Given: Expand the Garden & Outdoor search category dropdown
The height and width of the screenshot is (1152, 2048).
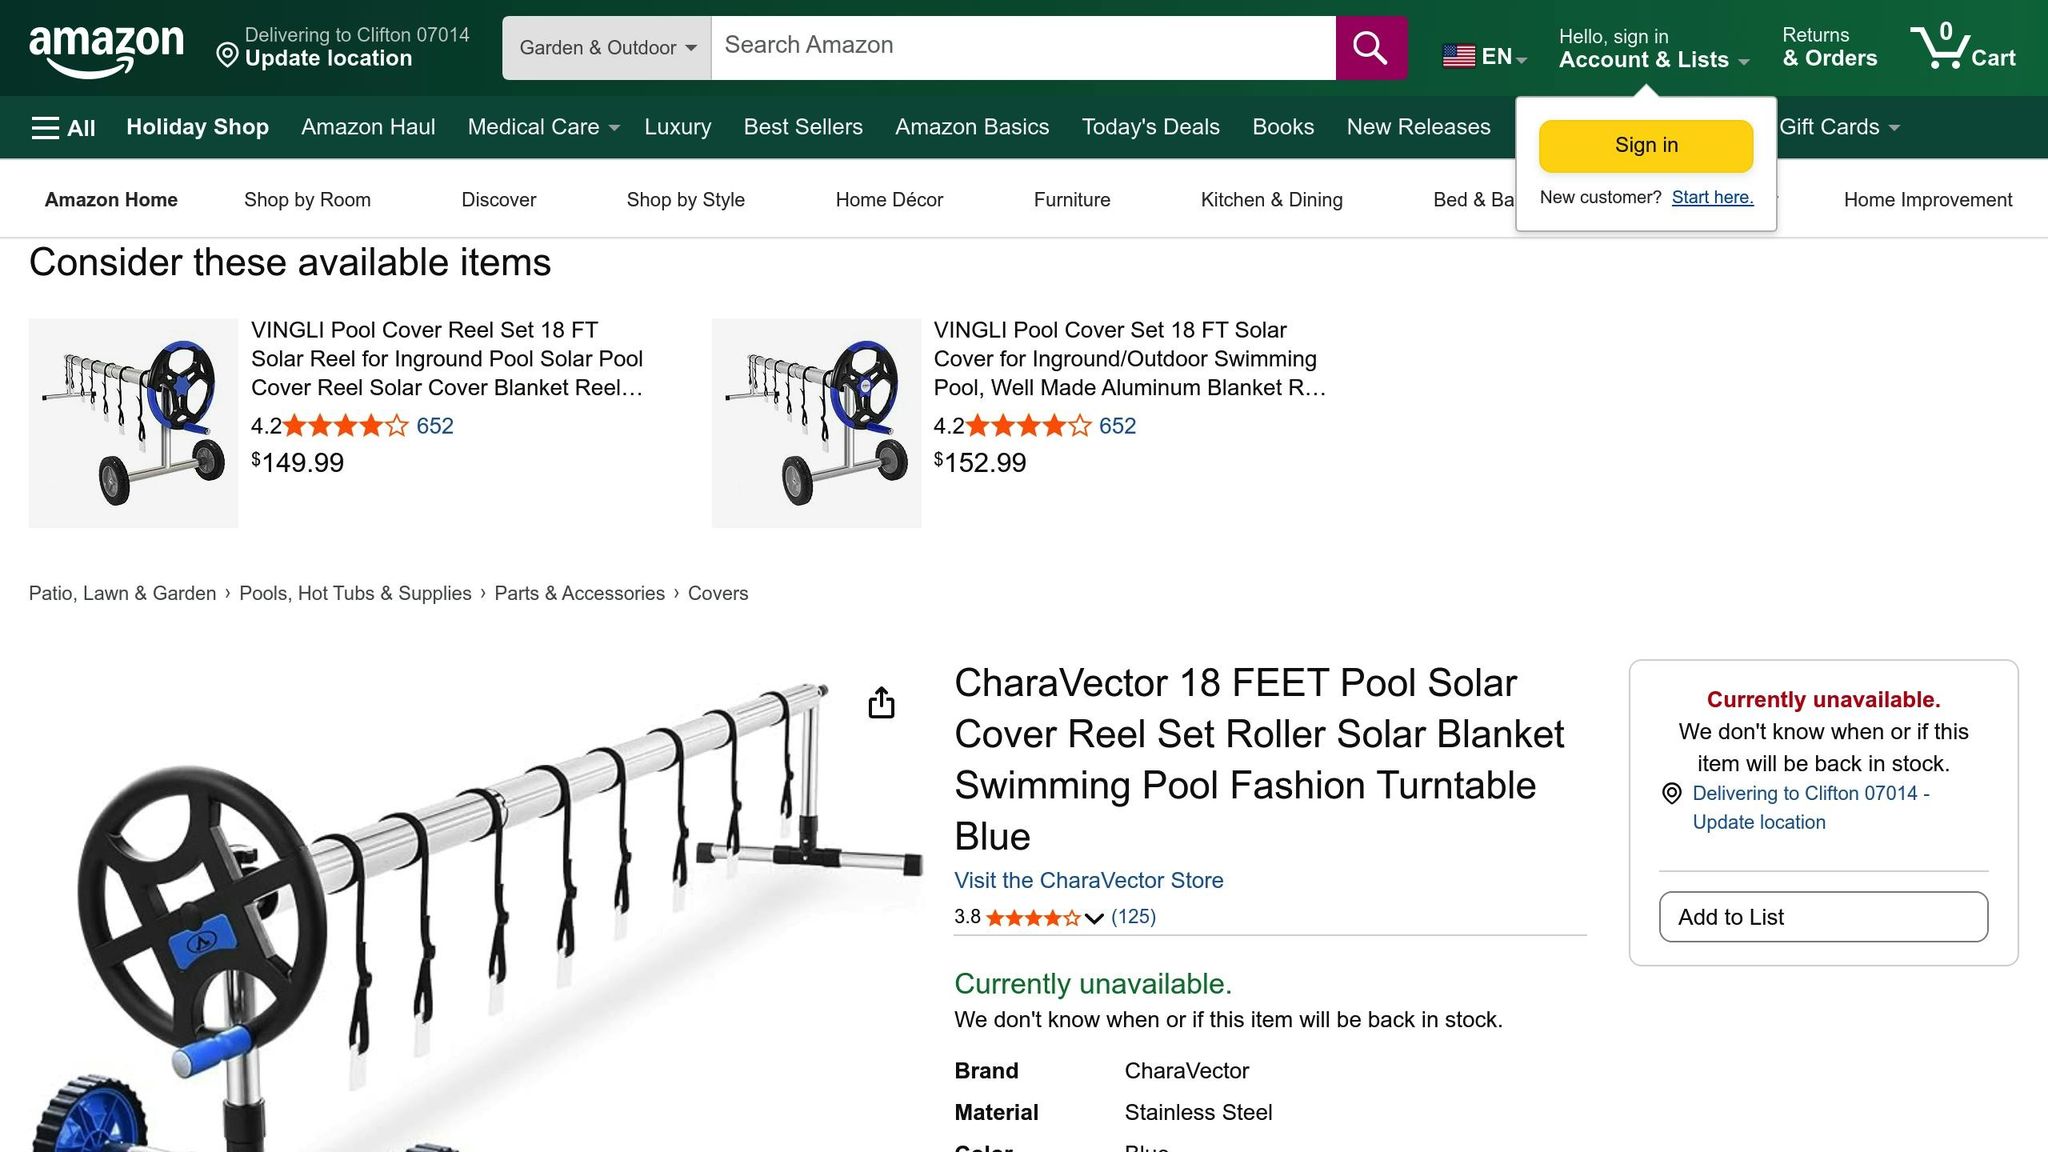Looking at the screenshot, I should coord(607,48).
